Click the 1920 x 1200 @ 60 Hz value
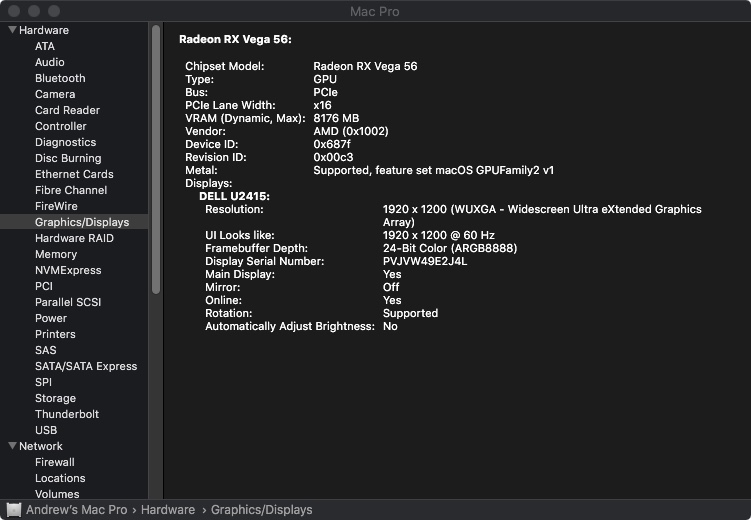Image resolution: width=751 pixels, height=520 pixels. pos(438,235)
